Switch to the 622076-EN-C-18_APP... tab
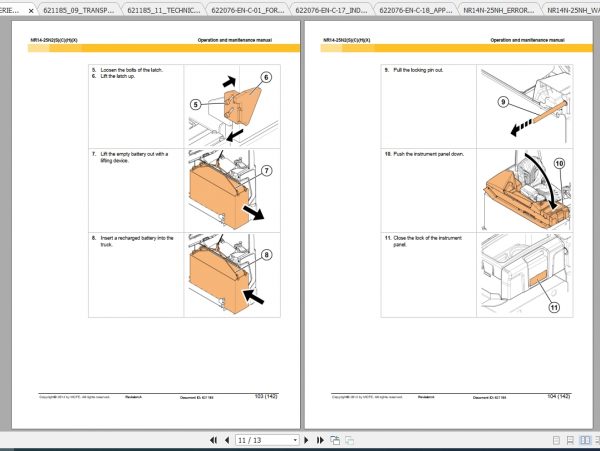The height and width of the screenshot is (451, 600). pyautogui.click(x=416, y=10)
